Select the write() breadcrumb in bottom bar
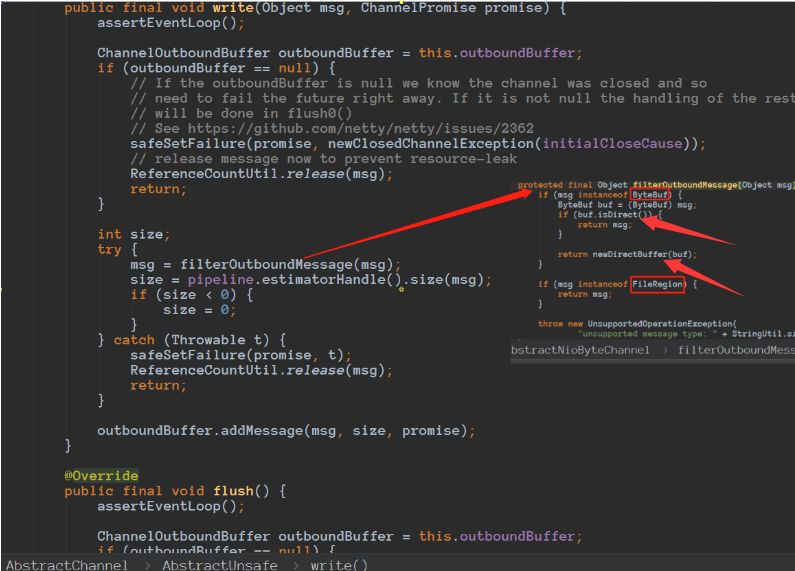The width and height of the screenshot is (795, 571). [x=339, y=565]
